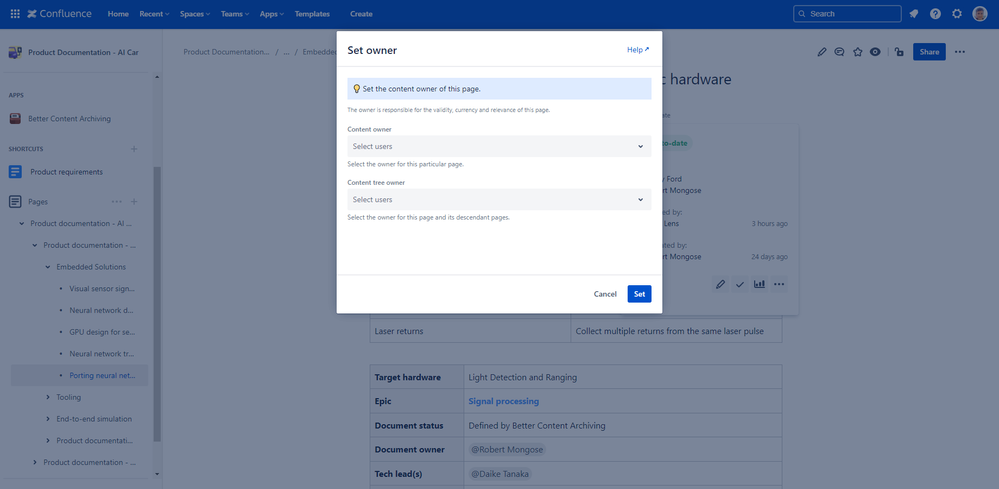Click the Light Detection and Ranging cell
Viewport: 999px width, 489px height.
pyautogui.click(x=622, y=377)
